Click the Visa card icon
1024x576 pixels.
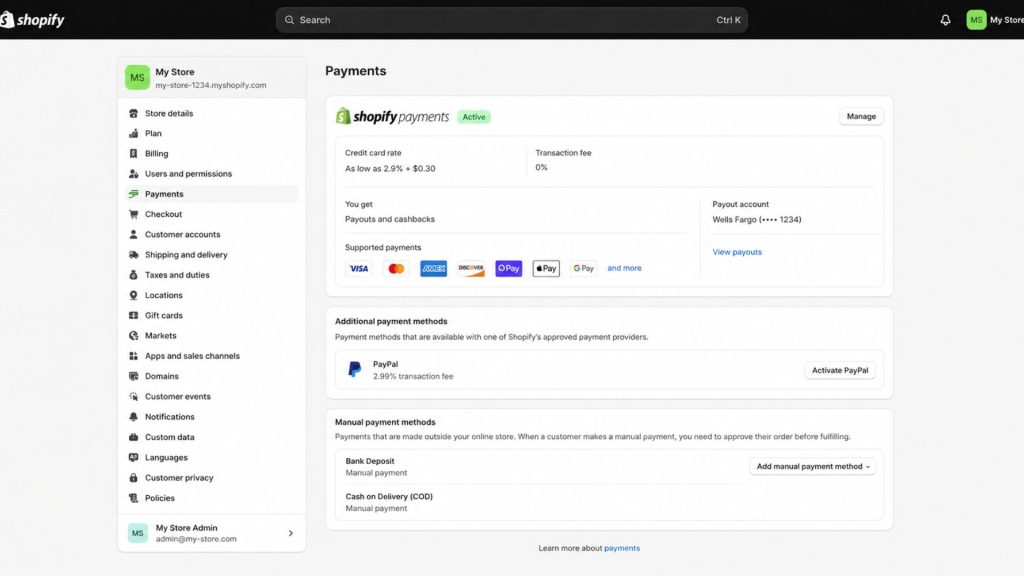(359, 268)
